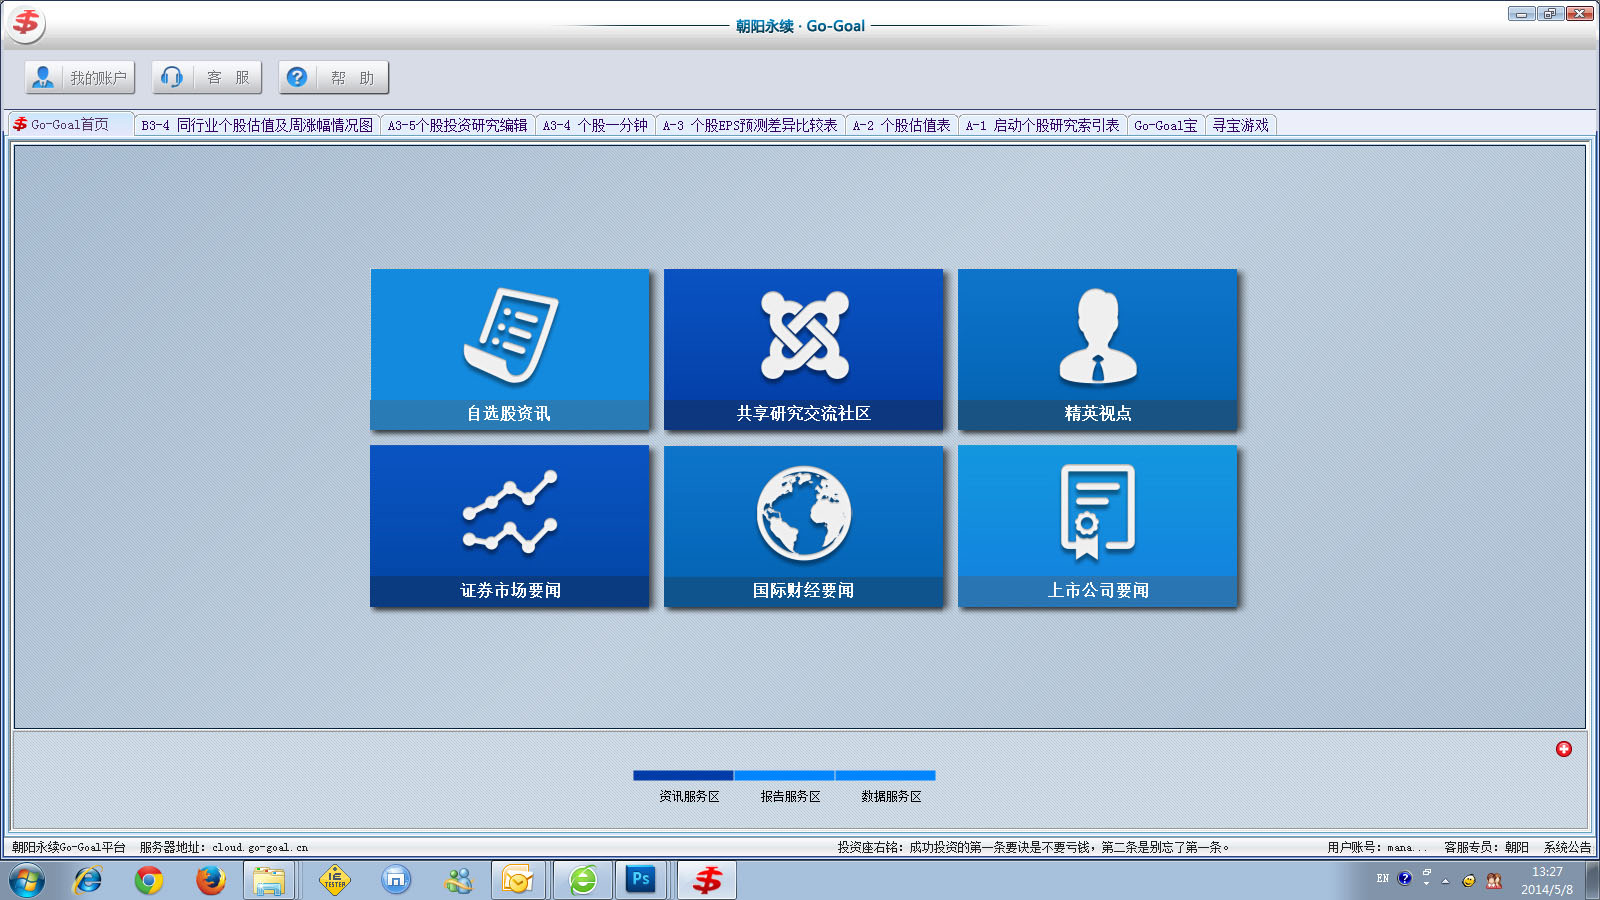This screenshot has width=1600, height=900.
Task: Open Windows Explorer from taskbar
Action: [x=268, y=880]
